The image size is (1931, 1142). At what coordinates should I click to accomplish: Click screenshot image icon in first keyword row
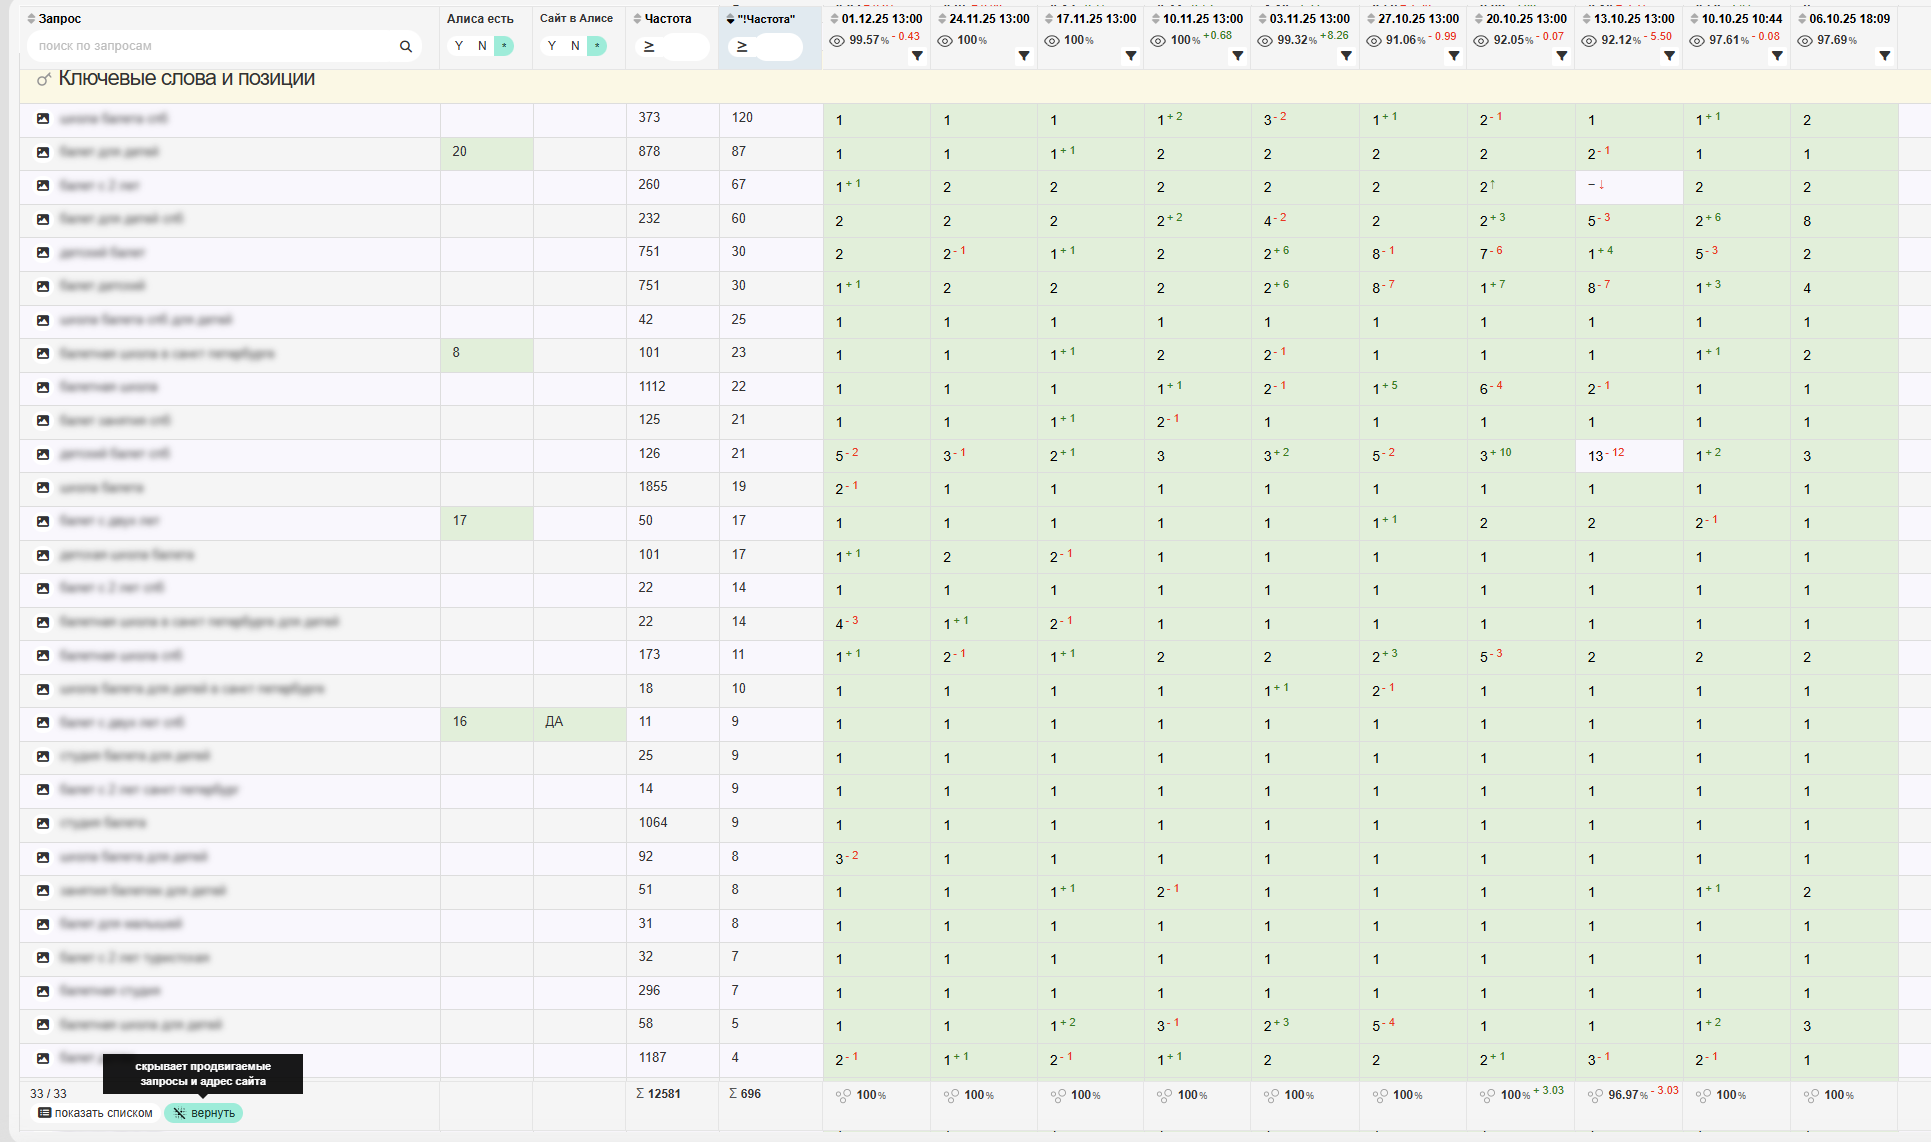click(x=43, y=118)
